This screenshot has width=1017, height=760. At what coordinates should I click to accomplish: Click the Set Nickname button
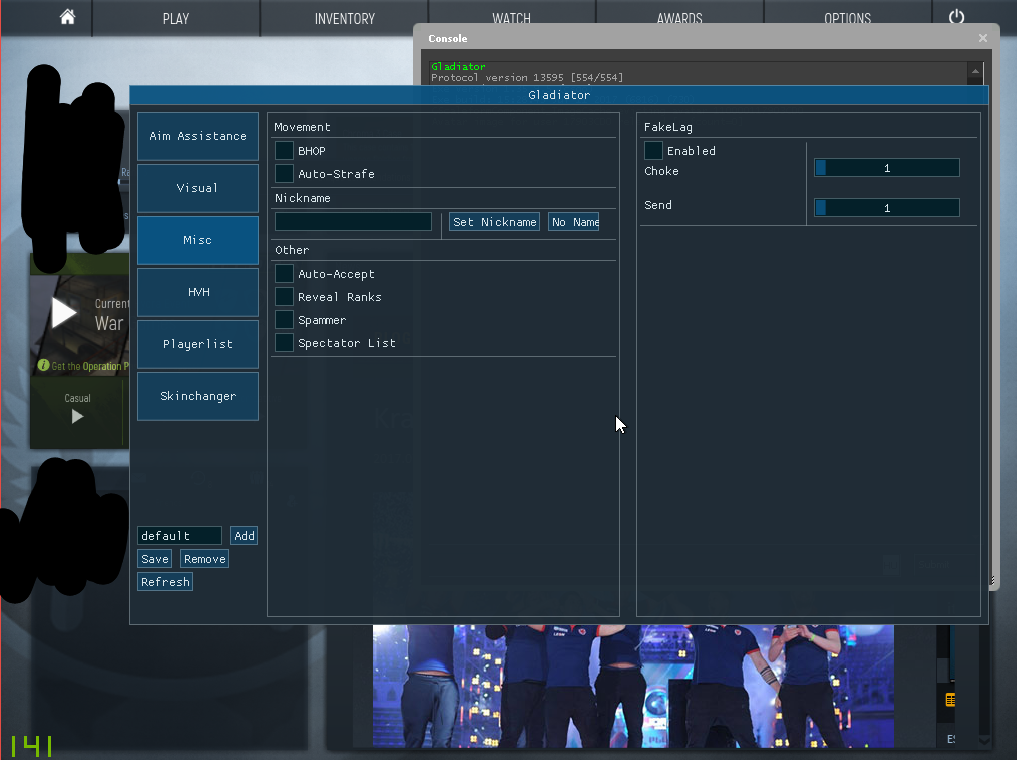click(x=494, y=222)
